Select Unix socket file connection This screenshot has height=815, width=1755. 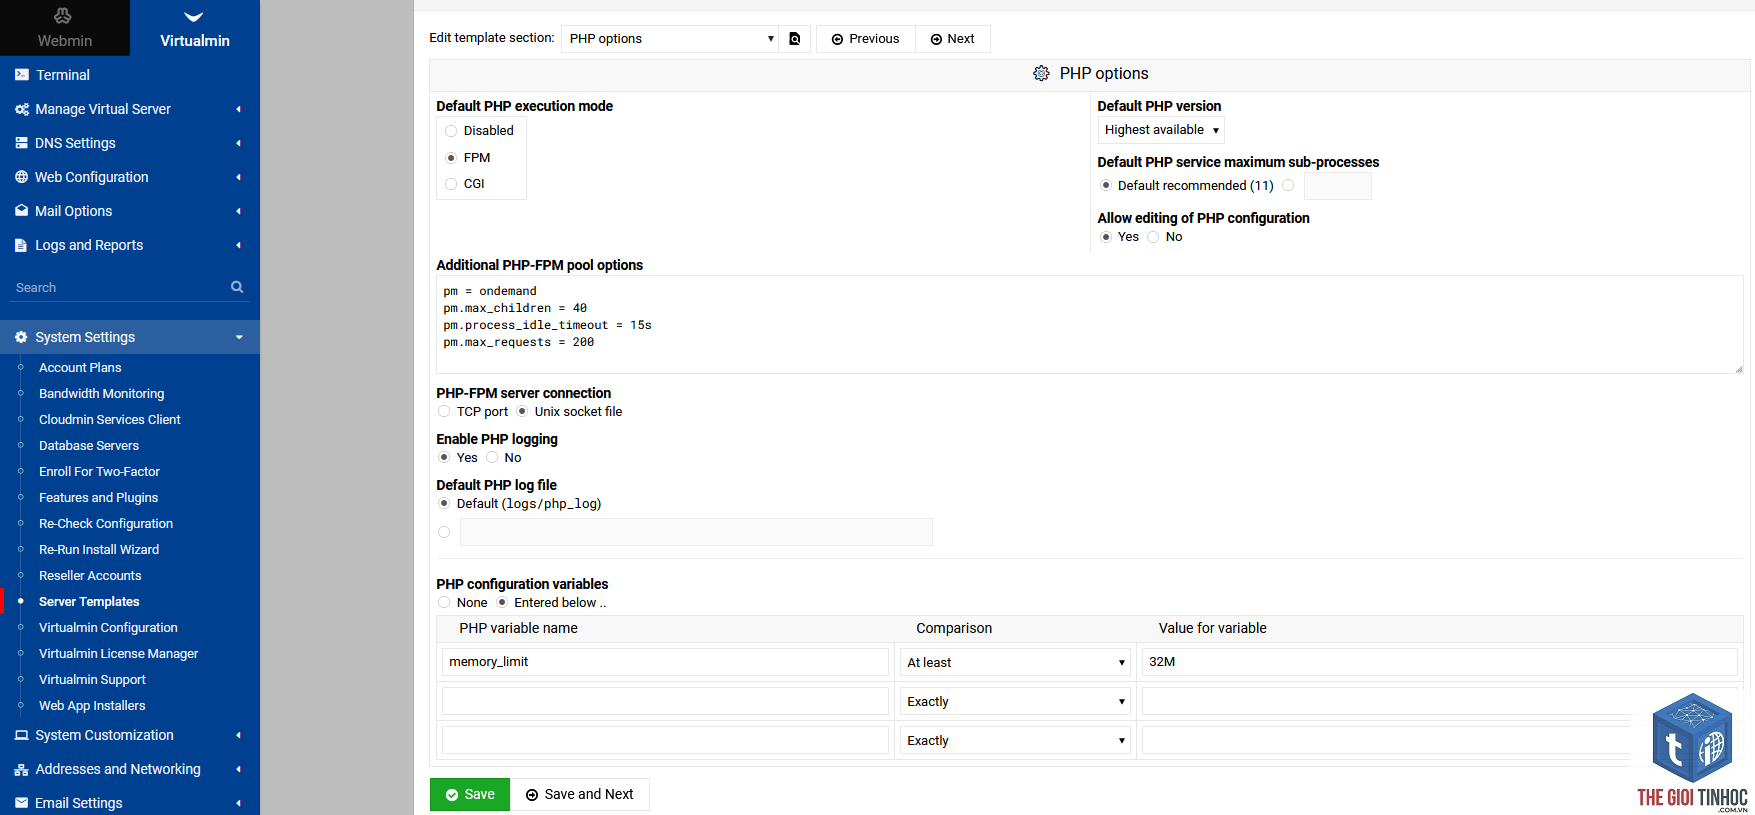[522, 411]
